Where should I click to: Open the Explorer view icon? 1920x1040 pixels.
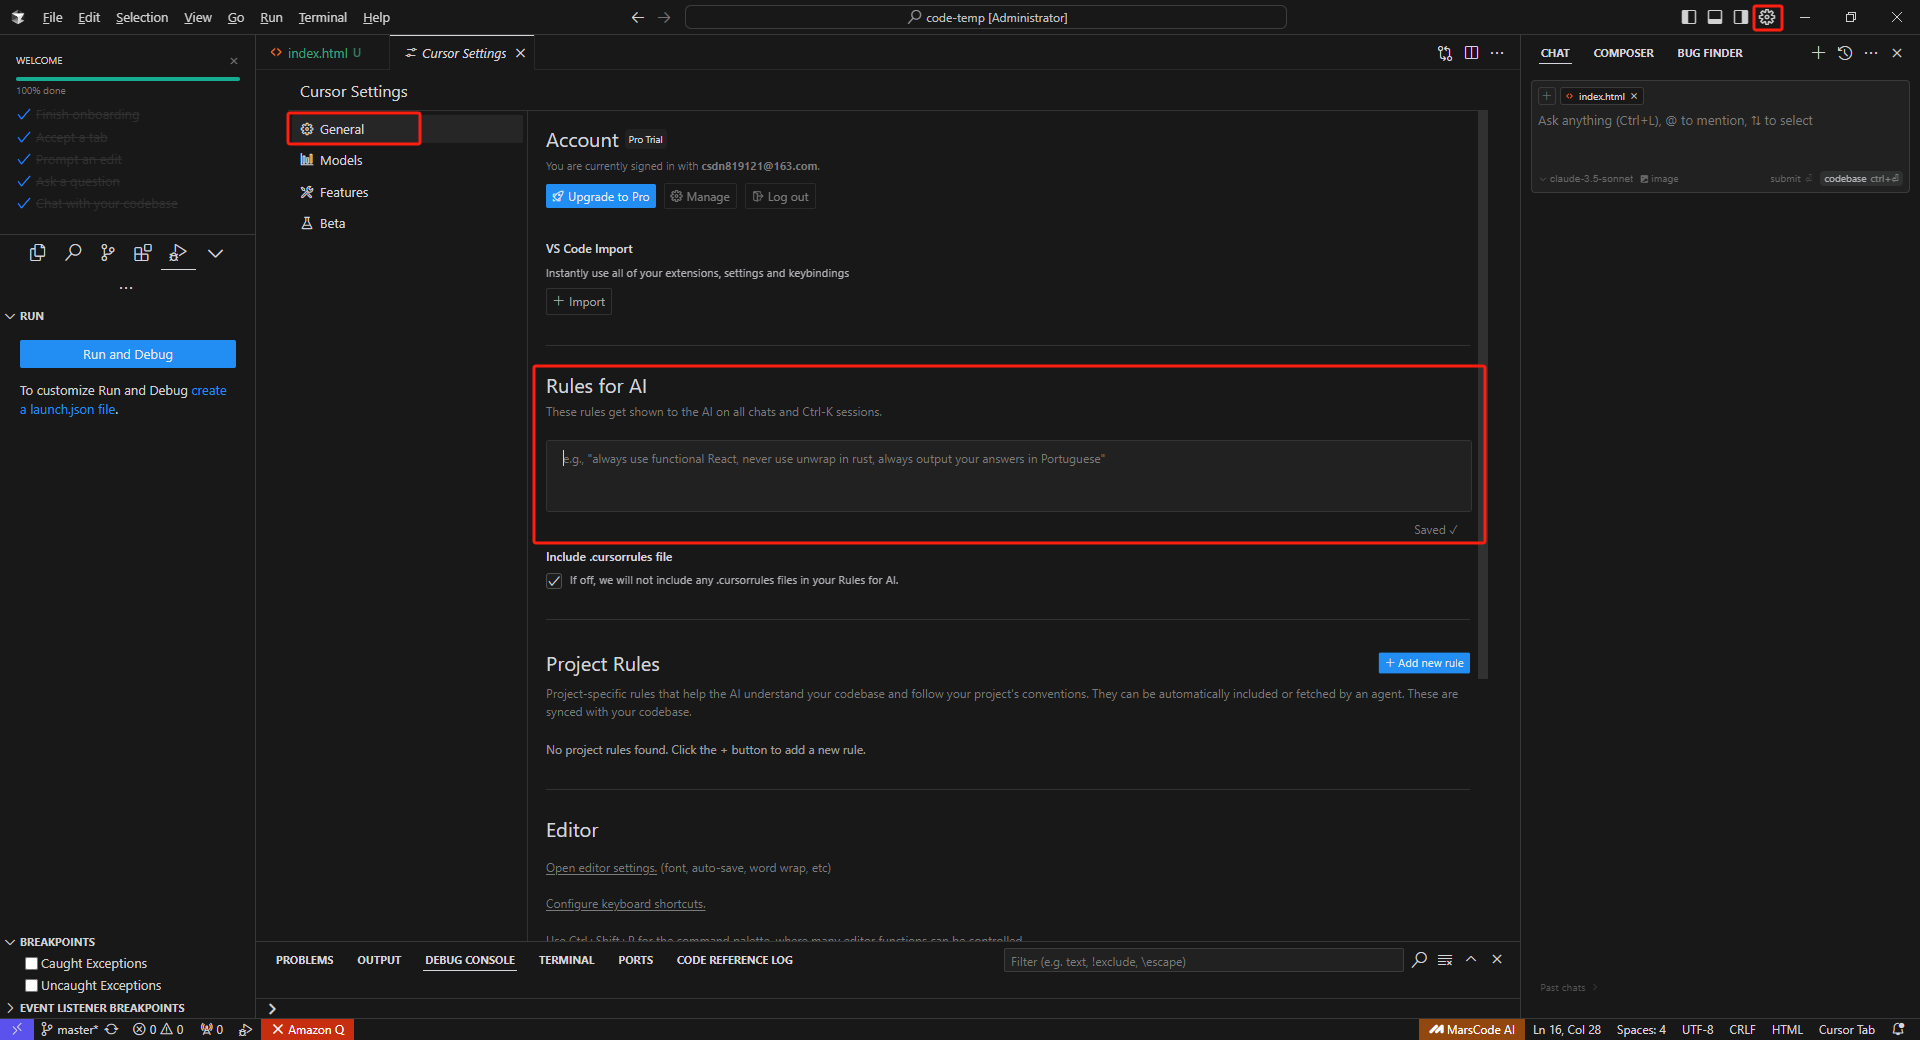point(38,253)
